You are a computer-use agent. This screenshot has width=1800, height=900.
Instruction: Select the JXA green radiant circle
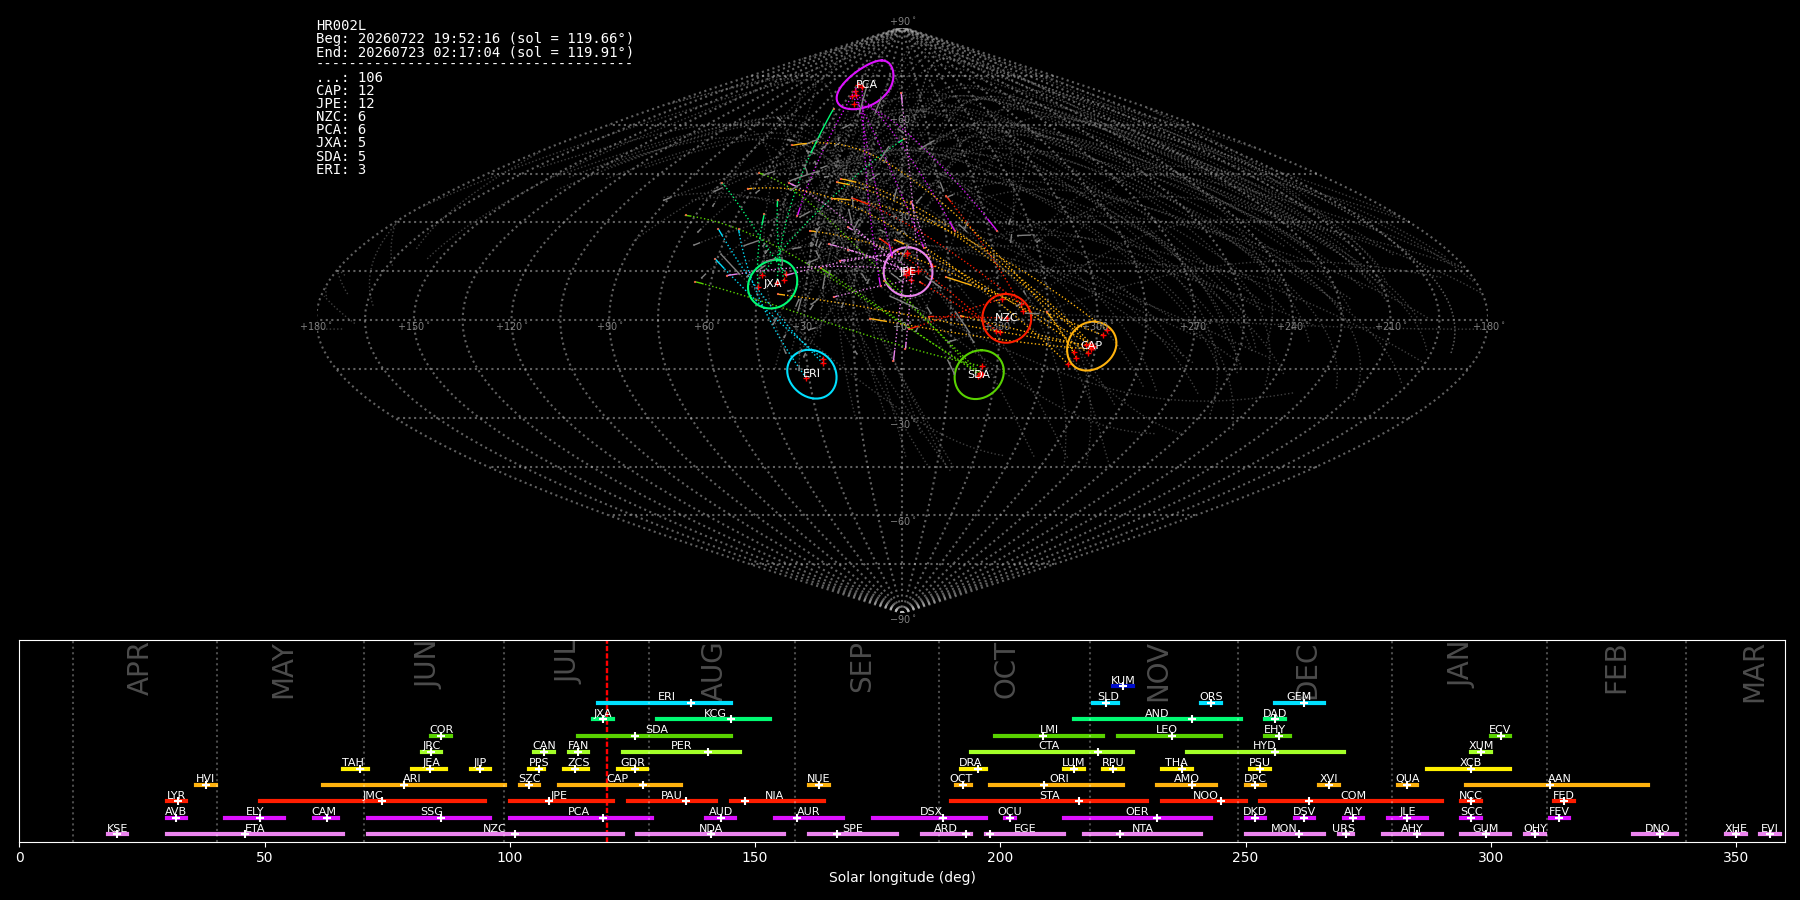click(773, 284)
